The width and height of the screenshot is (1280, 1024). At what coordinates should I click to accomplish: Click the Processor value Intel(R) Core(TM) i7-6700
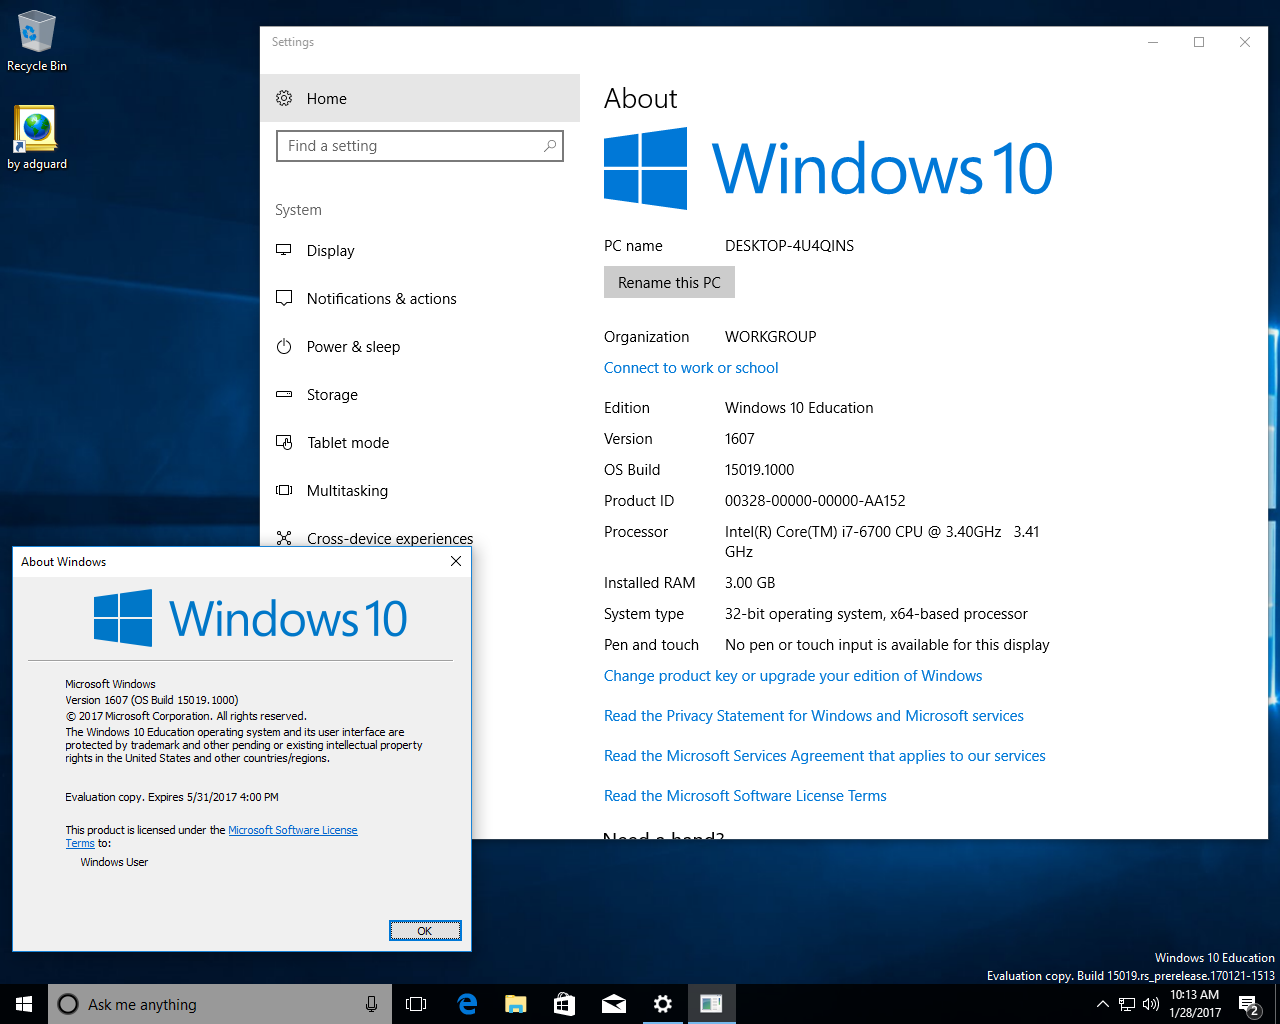882,541
